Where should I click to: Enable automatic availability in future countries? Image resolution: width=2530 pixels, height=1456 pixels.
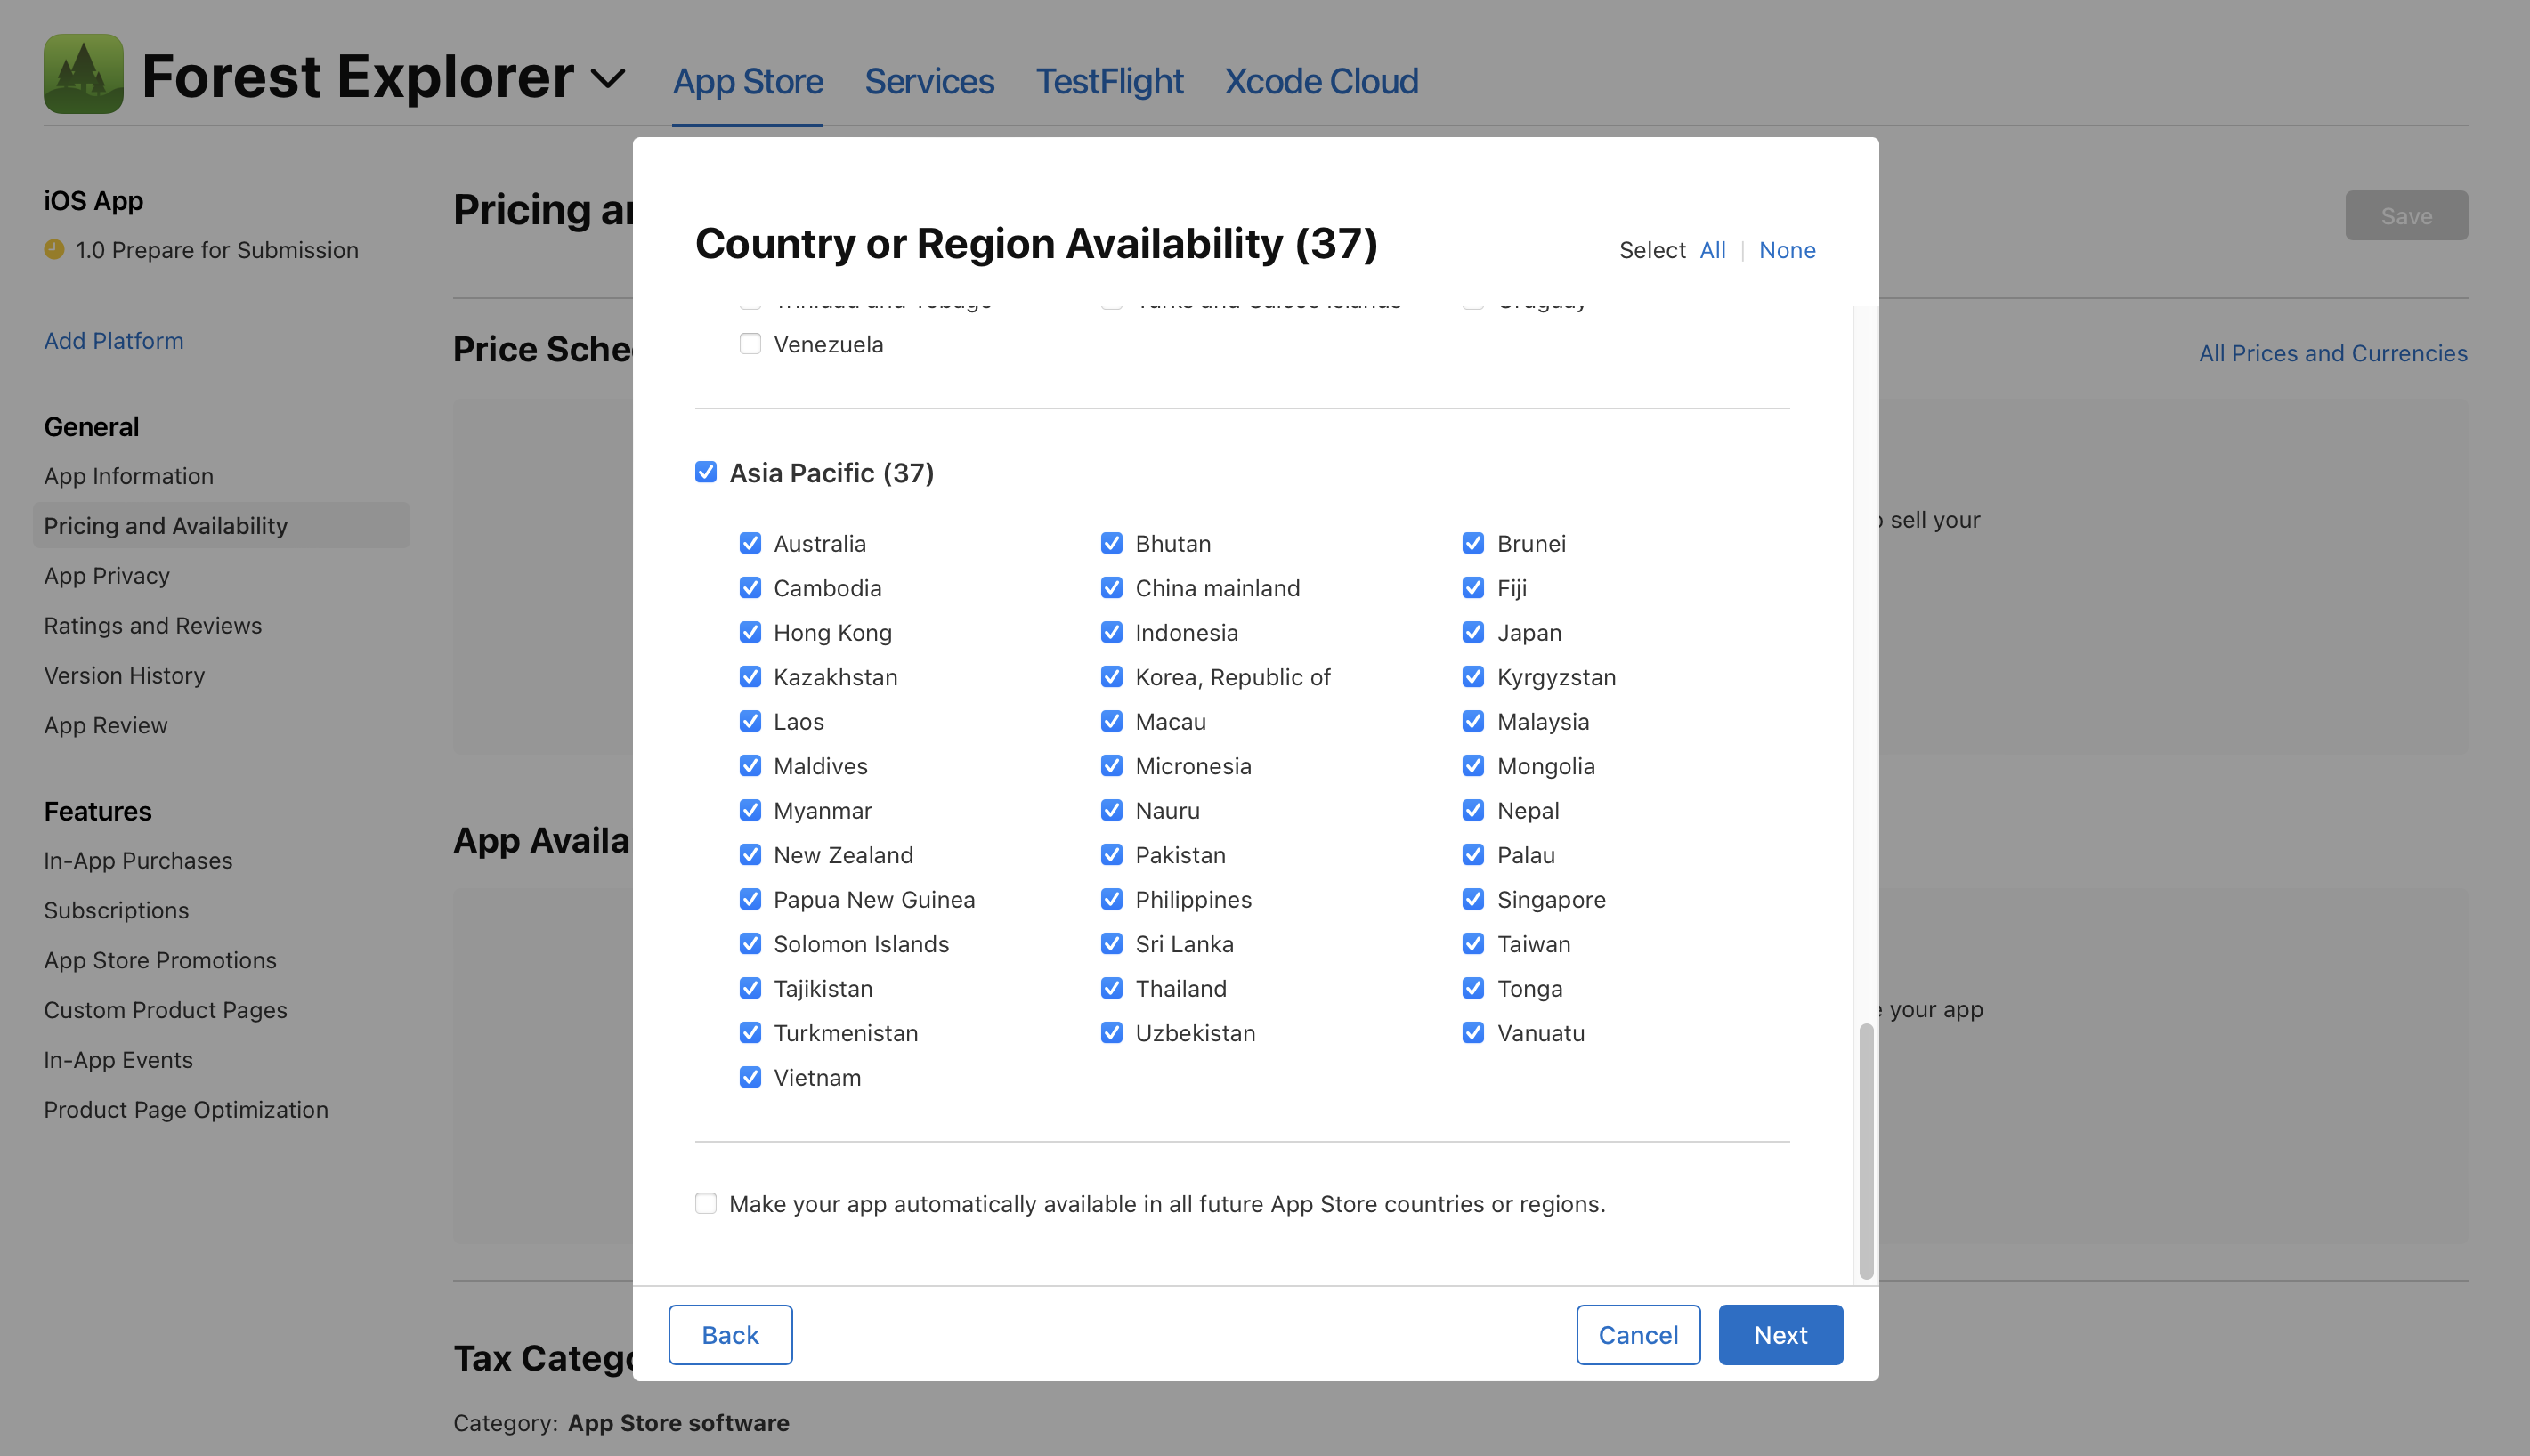[x=706, y=1203]
